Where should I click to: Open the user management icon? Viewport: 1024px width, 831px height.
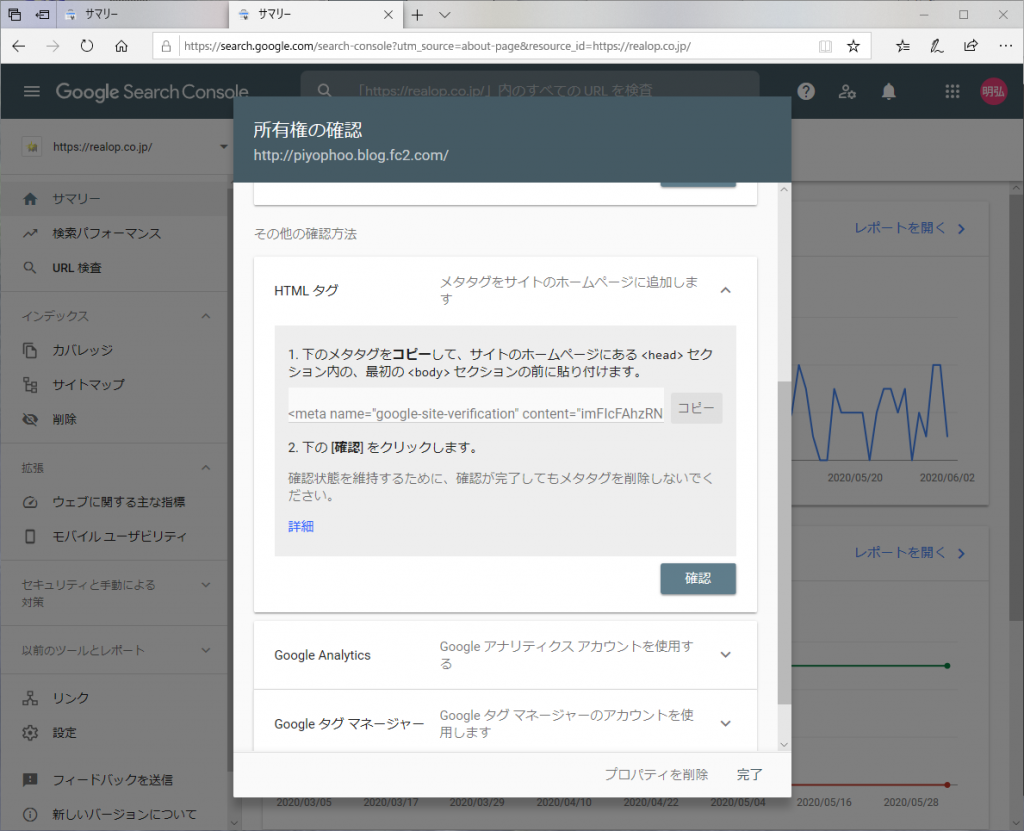(847, 91)
